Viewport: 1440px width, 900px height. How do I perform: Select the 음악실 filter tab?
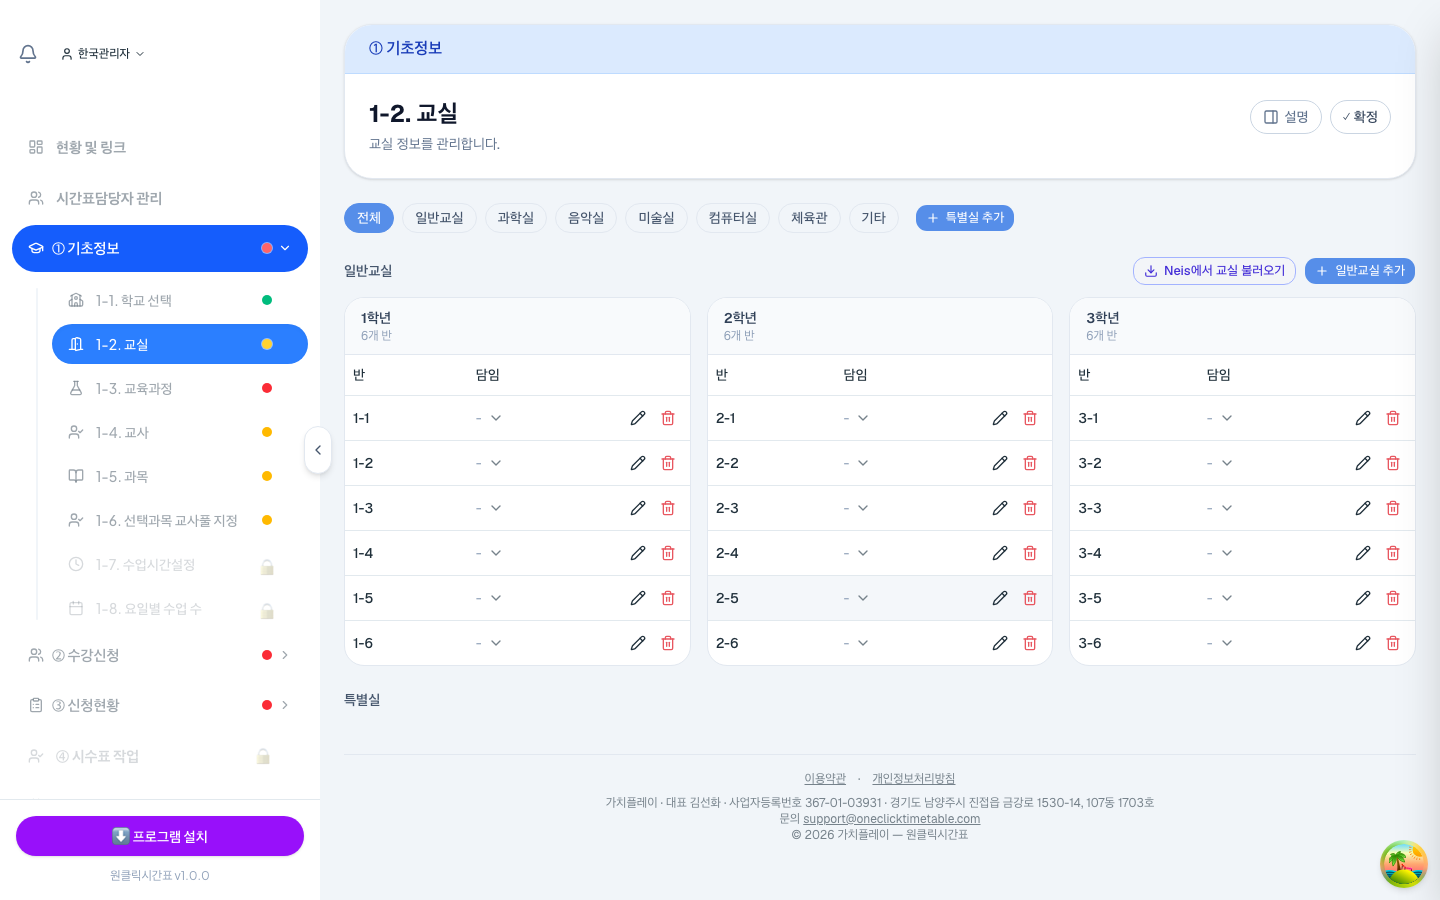[586, 218]
